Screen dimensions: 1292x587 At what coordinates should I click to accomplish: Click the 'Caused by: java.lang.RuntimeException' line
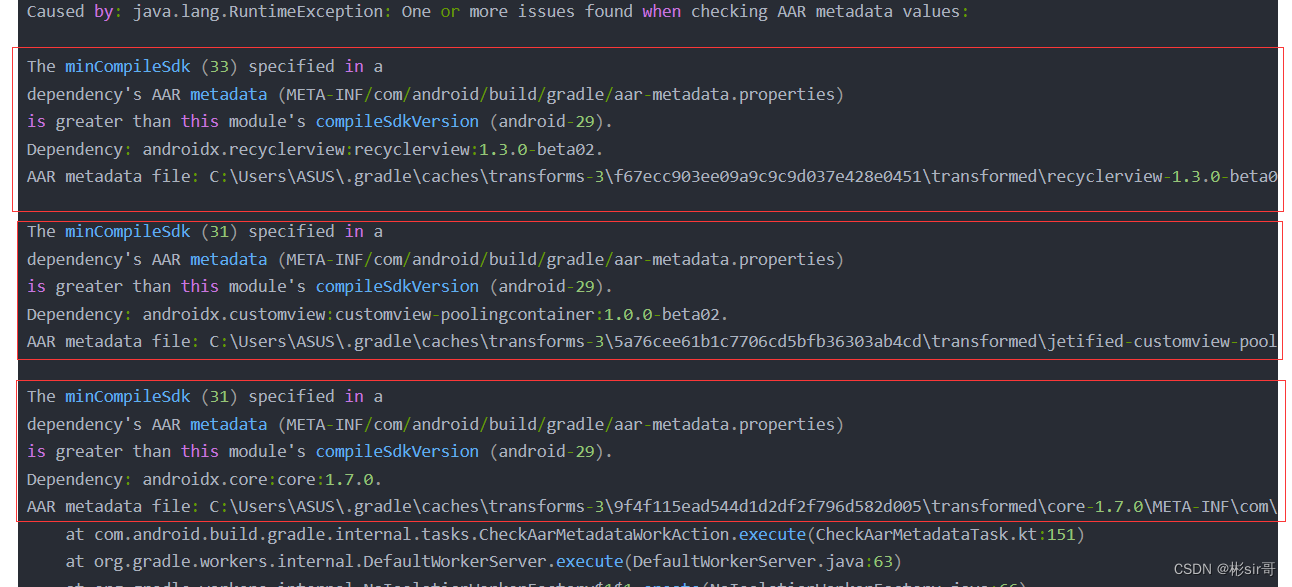pyautogui.click(x=498, y=11)
